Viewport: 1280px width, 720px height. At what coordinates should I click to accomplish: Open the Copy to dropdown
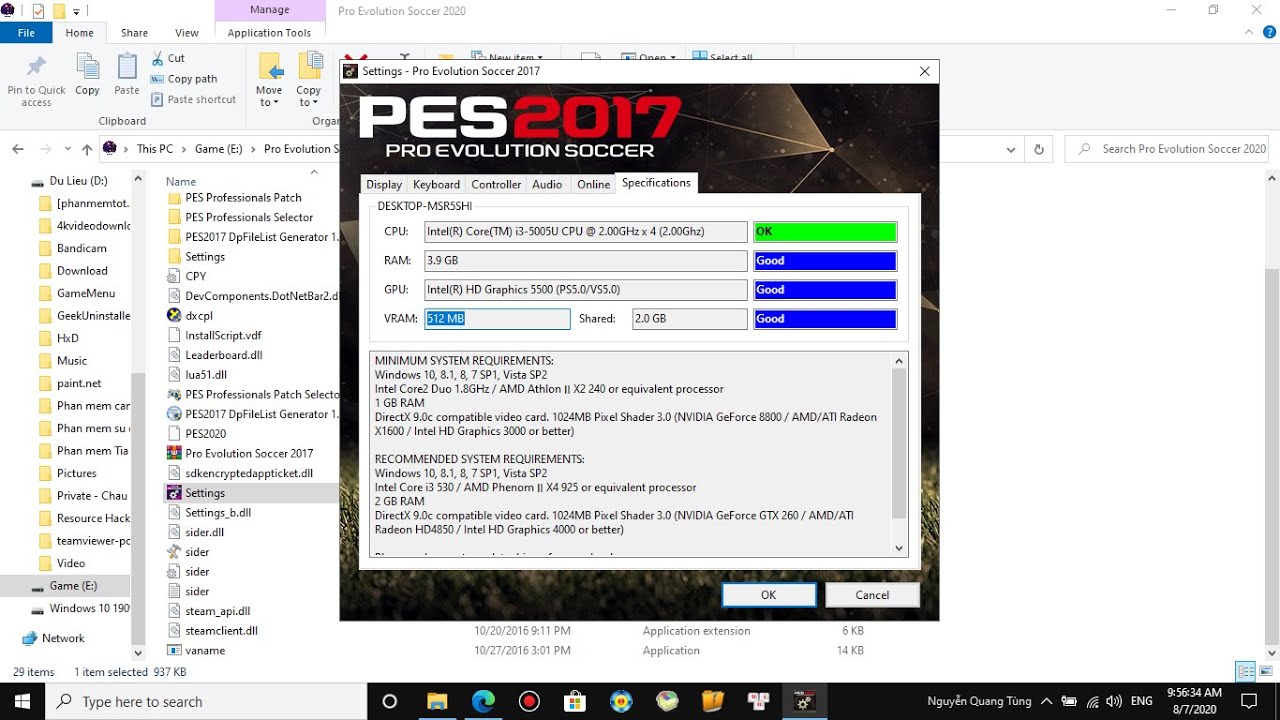[309, 79]
